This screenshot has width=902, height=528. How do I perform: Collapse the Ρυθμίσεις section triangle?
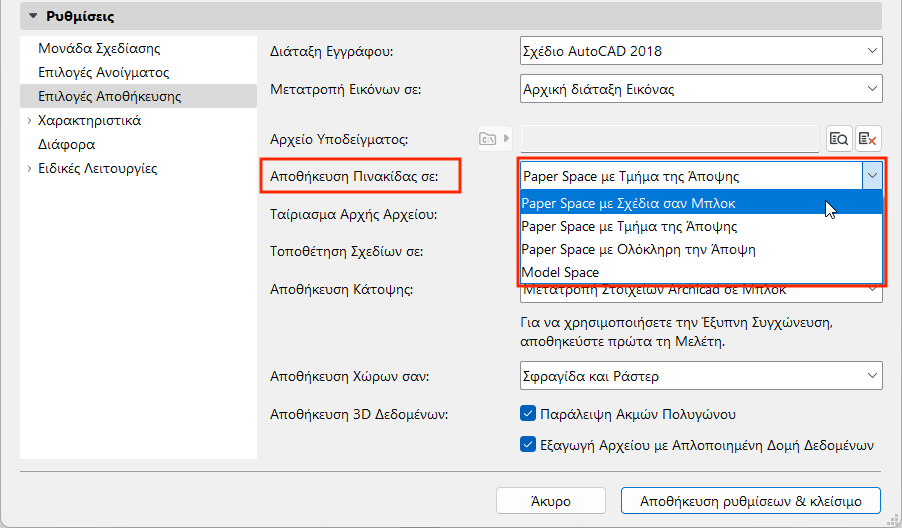[33, 16]
